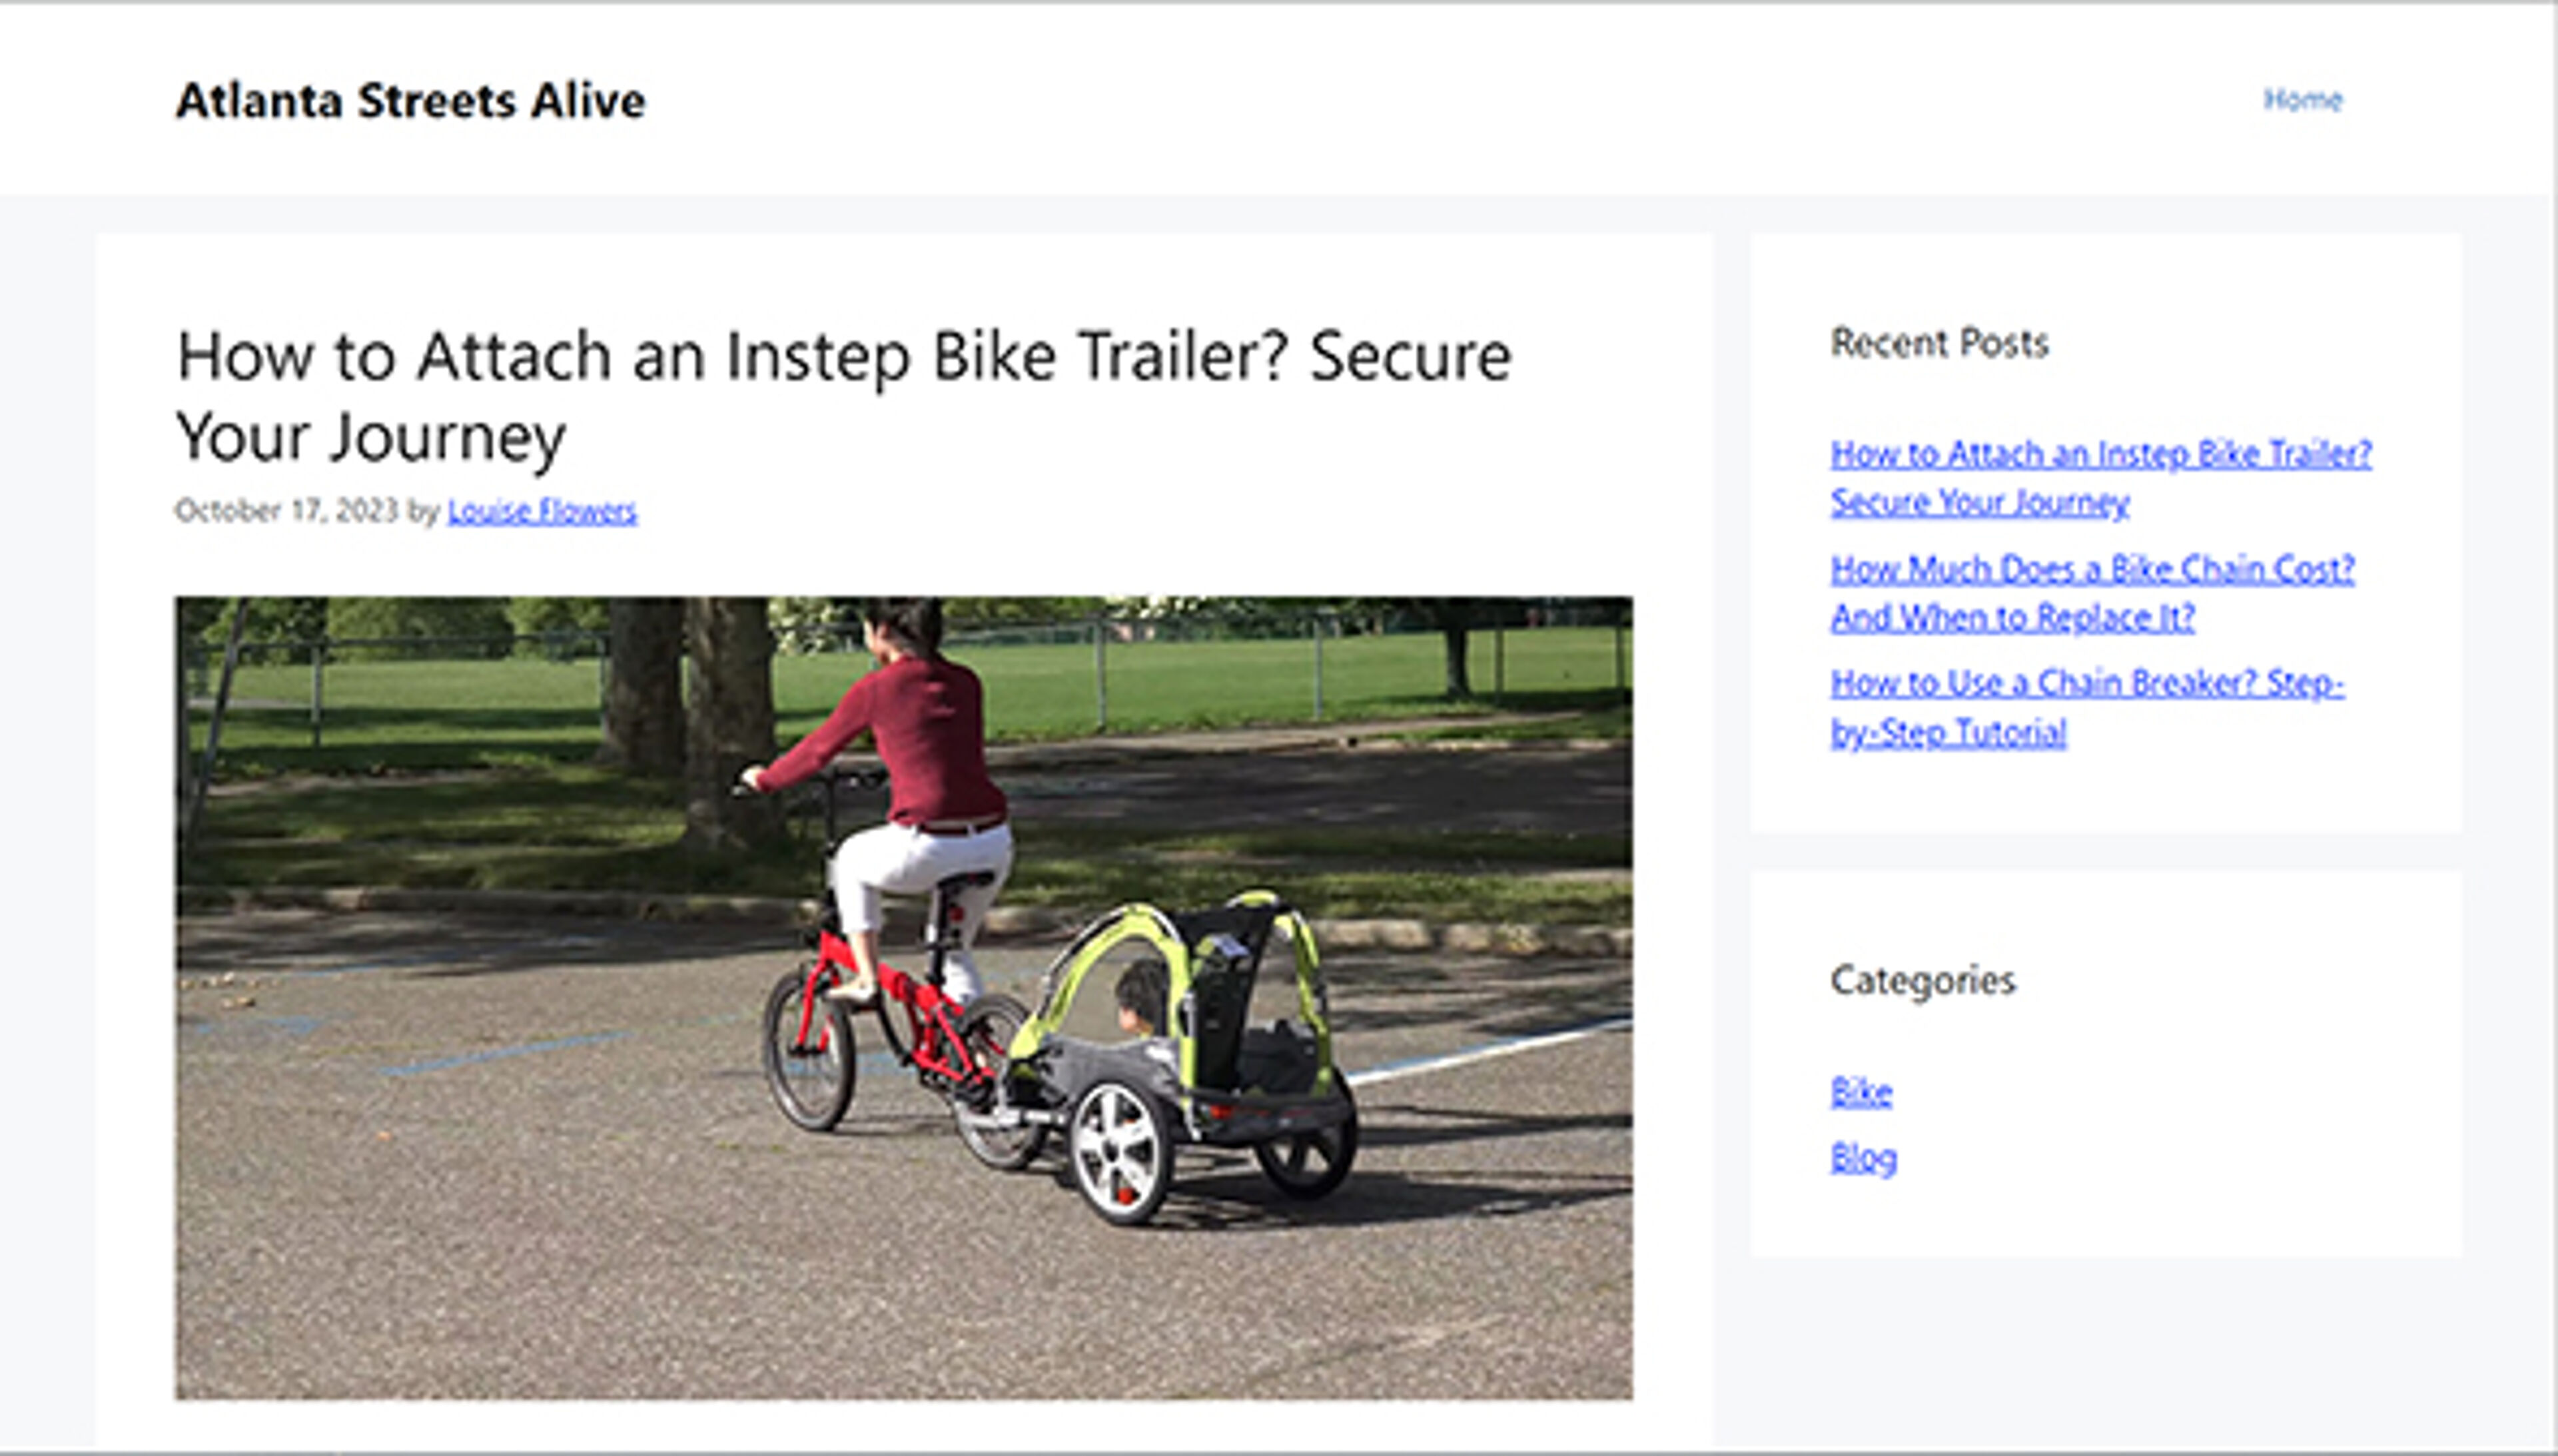Open recent post about attaching Instep Bike Trailer
Image resolution: width=2558 pixels, height=1456 pixels.
pos(2100,477)
